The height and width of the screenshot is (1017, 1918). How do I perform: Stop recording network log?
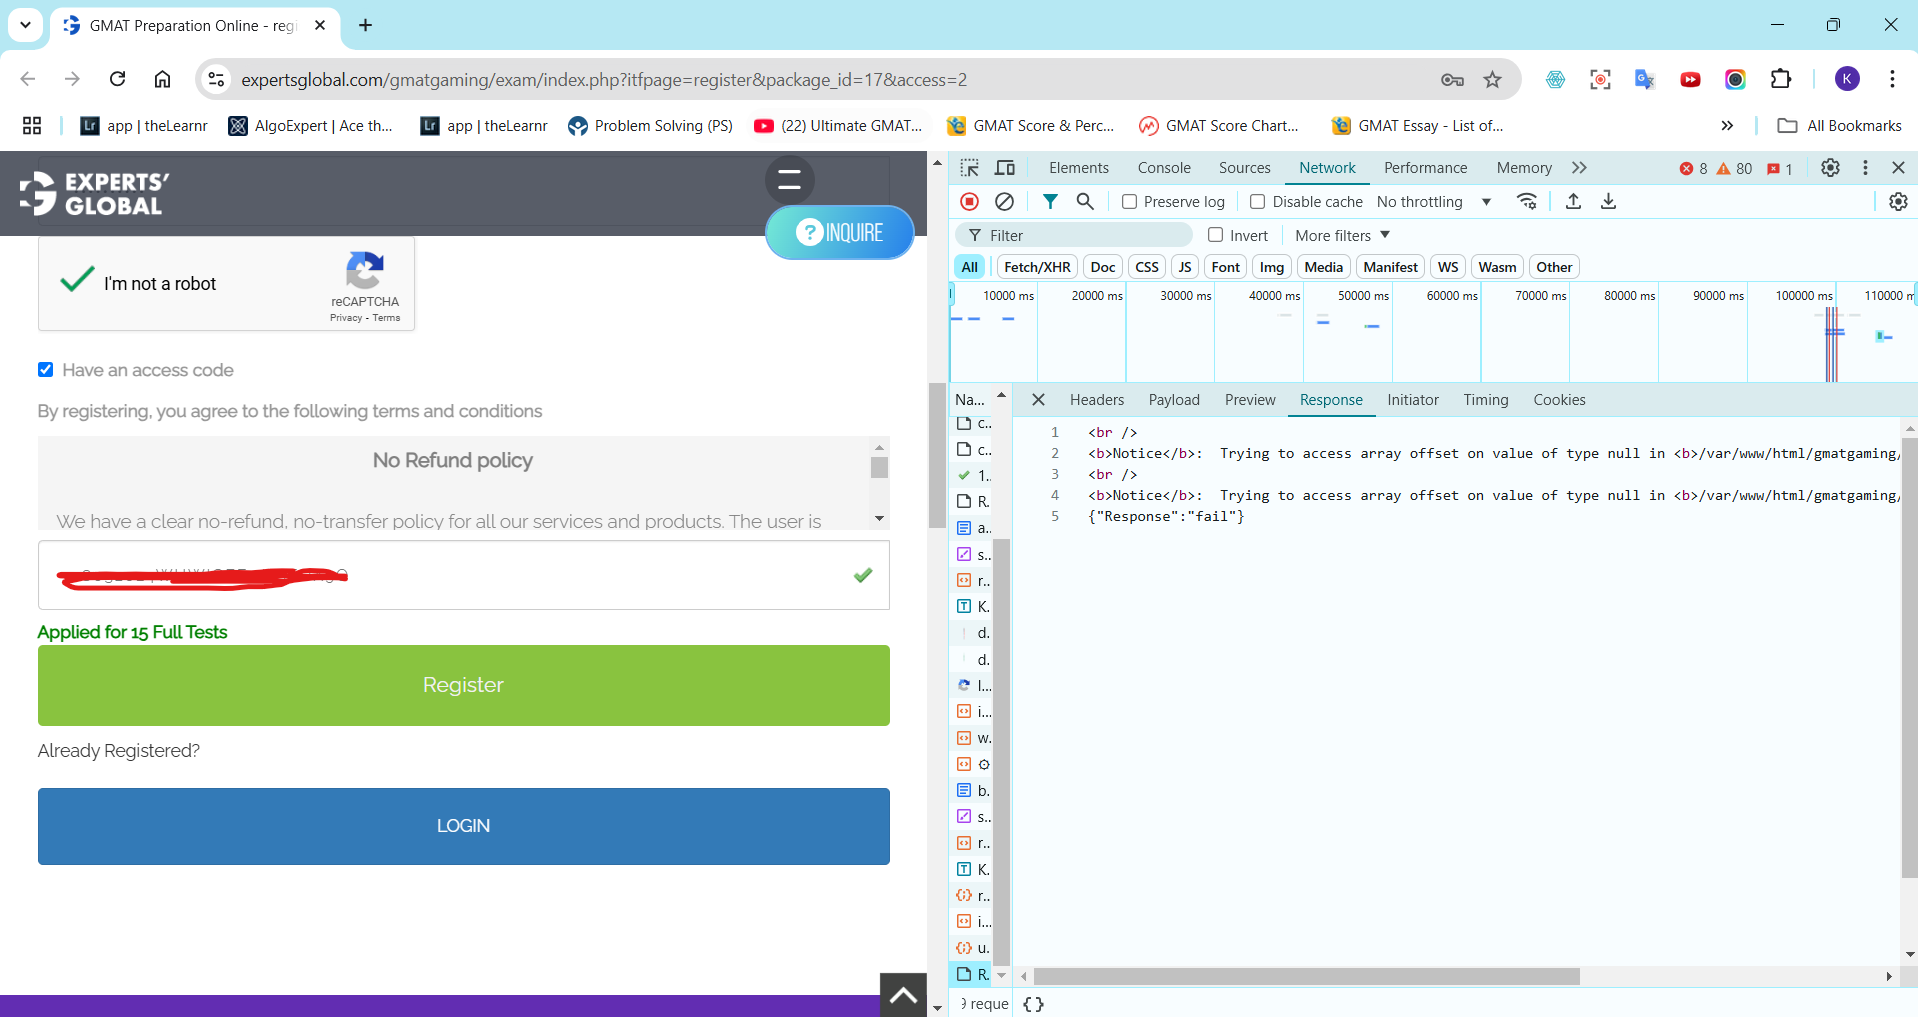coord(969,201)
